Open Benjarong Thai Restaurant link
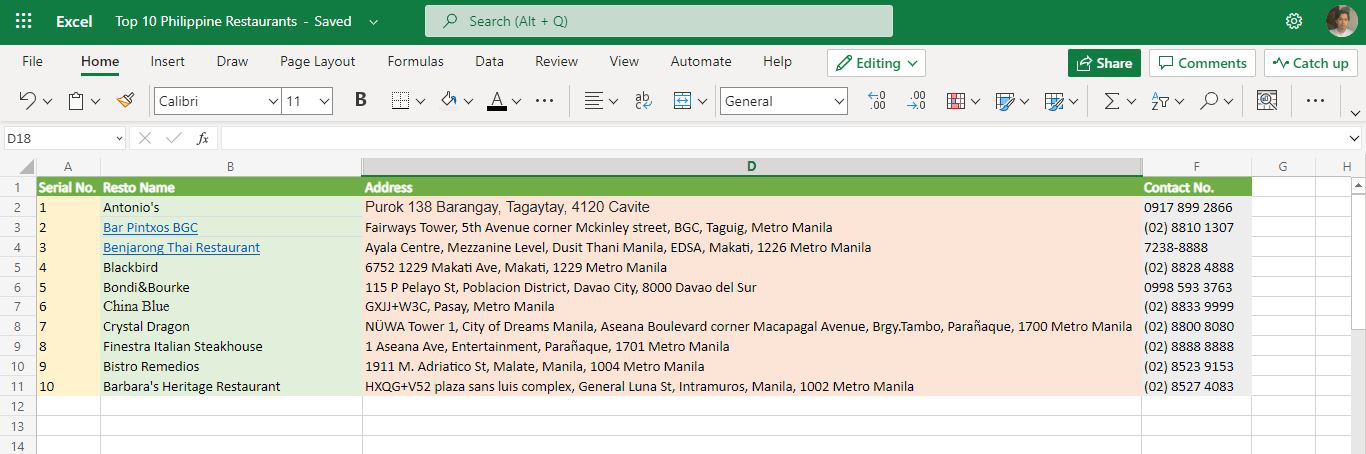This screenshot has width=1366, height=454. click(x=181, y=247)
